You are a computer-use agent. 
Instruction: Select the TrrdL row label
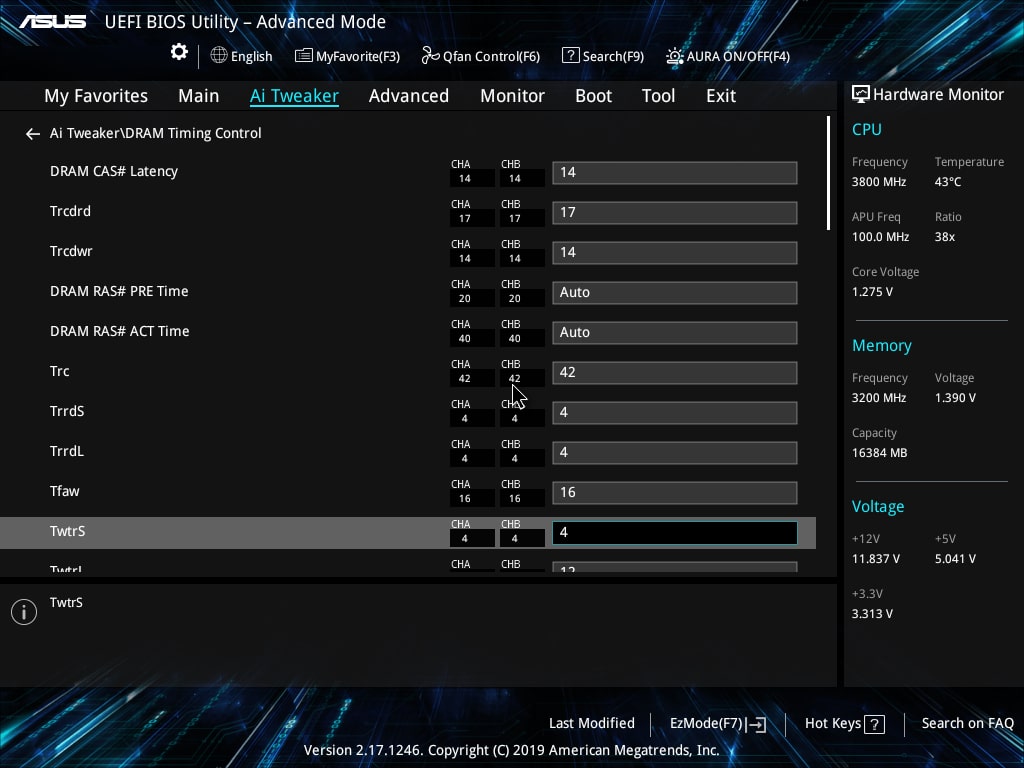pyautogui.click(x=67, y=451)
